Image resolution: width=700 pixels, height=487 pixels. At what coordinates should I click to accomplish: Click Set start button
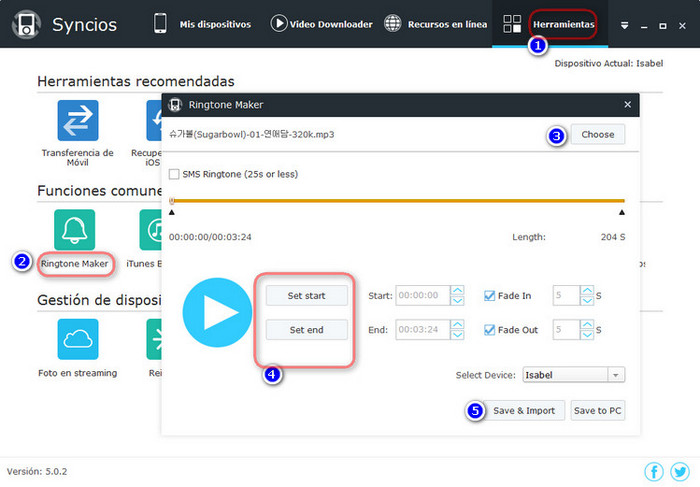pyautogui.click(x=306, y=296)
